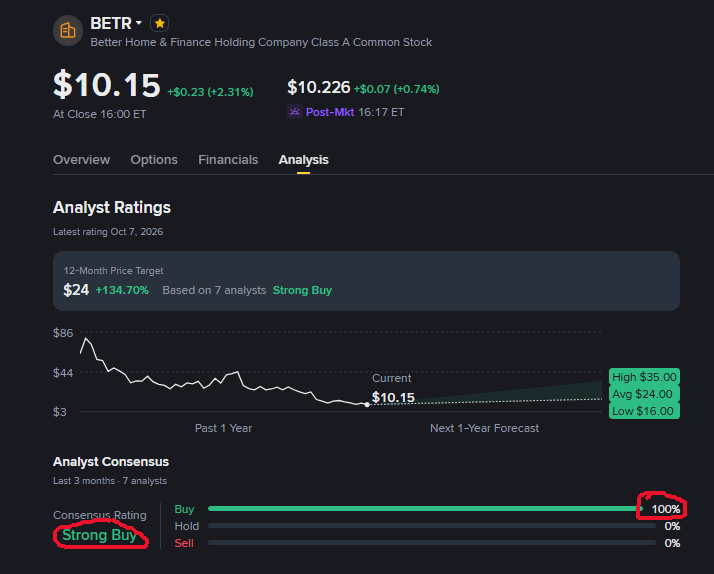The height and width of the screenshot is (574, 714).
Task: Click the Avg $24.00 forecast badge
Action: coord(644,394)
